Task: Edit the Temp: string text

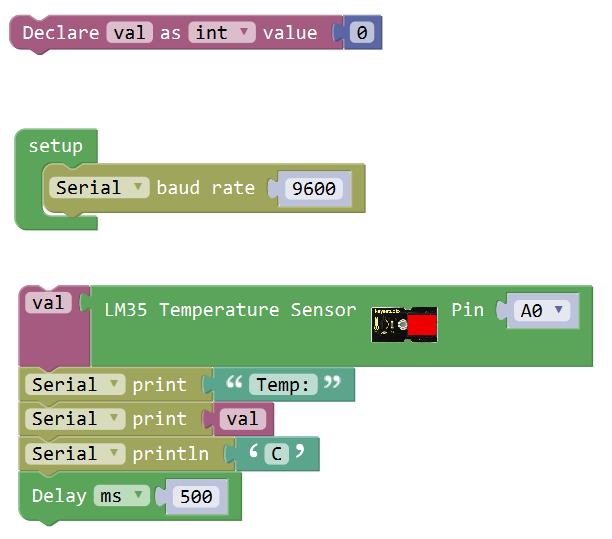Action: [x=283, y=384]
